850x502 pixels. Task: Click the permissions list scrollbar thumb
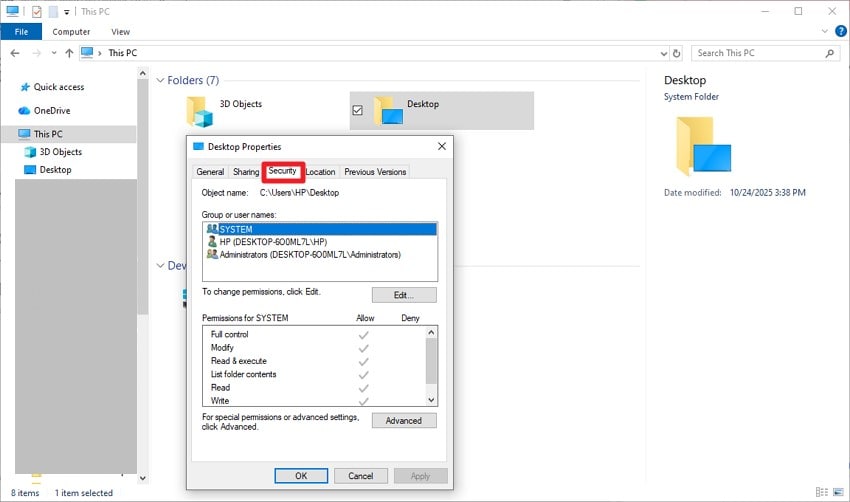click(431, 361)
